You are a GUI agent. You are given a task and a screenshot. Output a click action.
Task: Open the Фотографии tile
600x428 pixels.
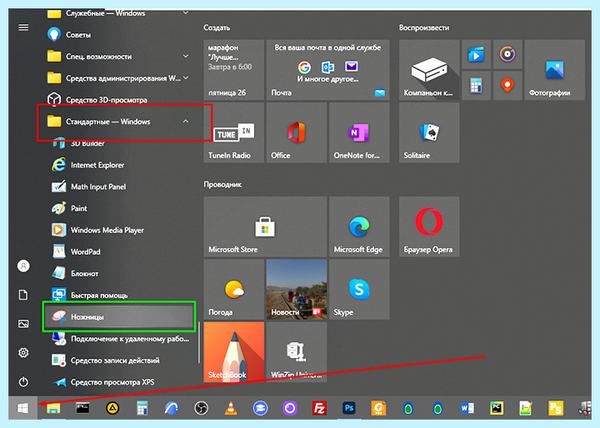click(x=554, y=70)
